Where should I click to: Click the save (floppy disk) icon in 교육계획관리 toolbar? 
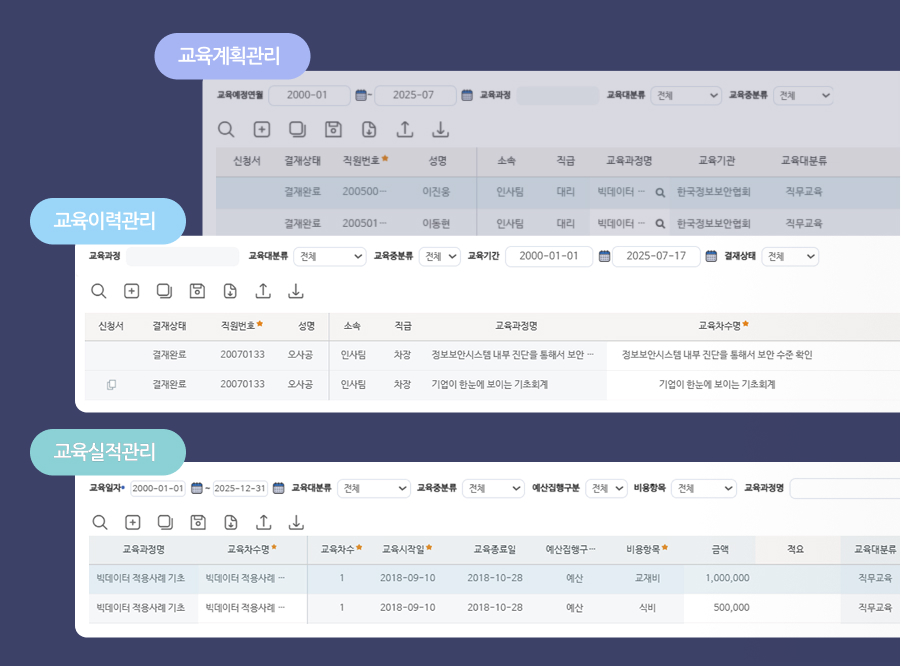[x=333, y=129]
